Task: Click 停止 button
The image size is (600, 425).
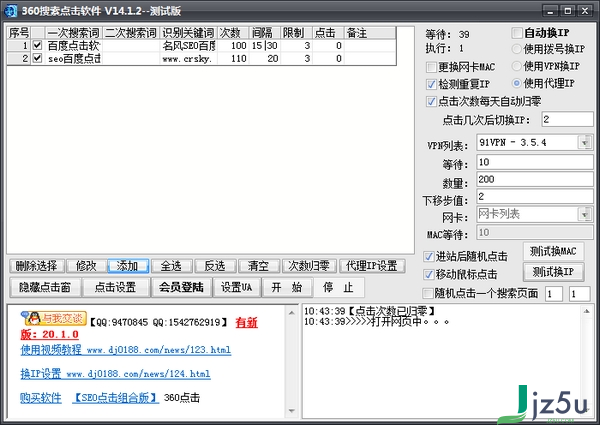Action: tap(338, 287)
